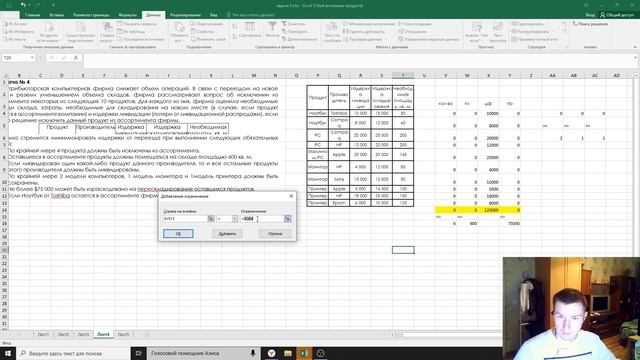Click Удалить дубликаты remove duplicates item

click(364, 31)
